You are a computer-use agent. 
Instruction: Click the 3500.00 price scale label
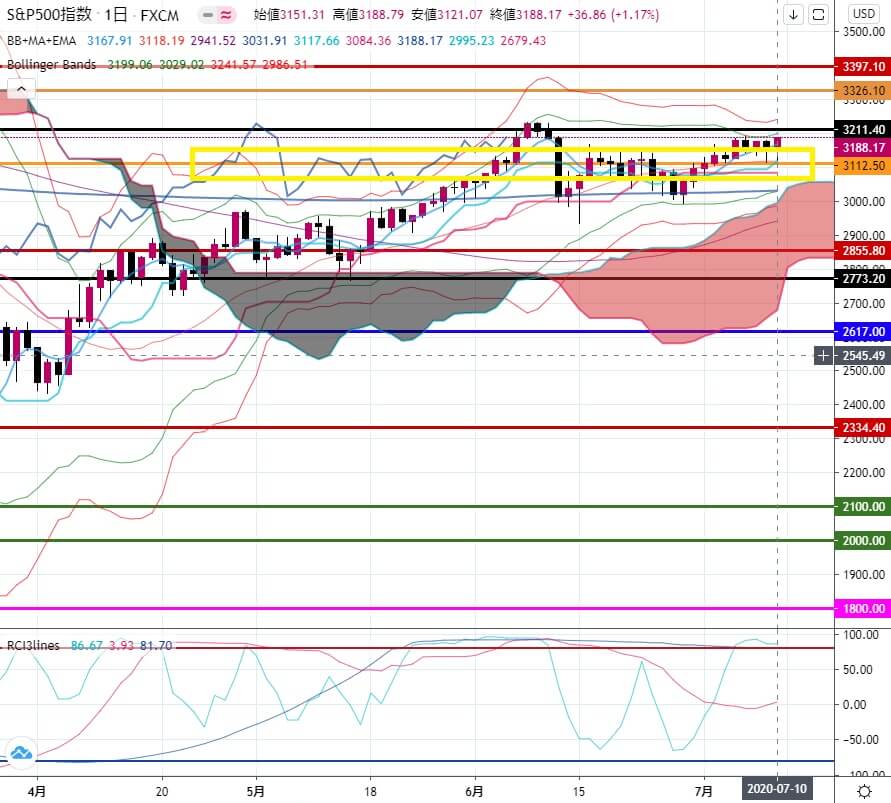(863, 32)
